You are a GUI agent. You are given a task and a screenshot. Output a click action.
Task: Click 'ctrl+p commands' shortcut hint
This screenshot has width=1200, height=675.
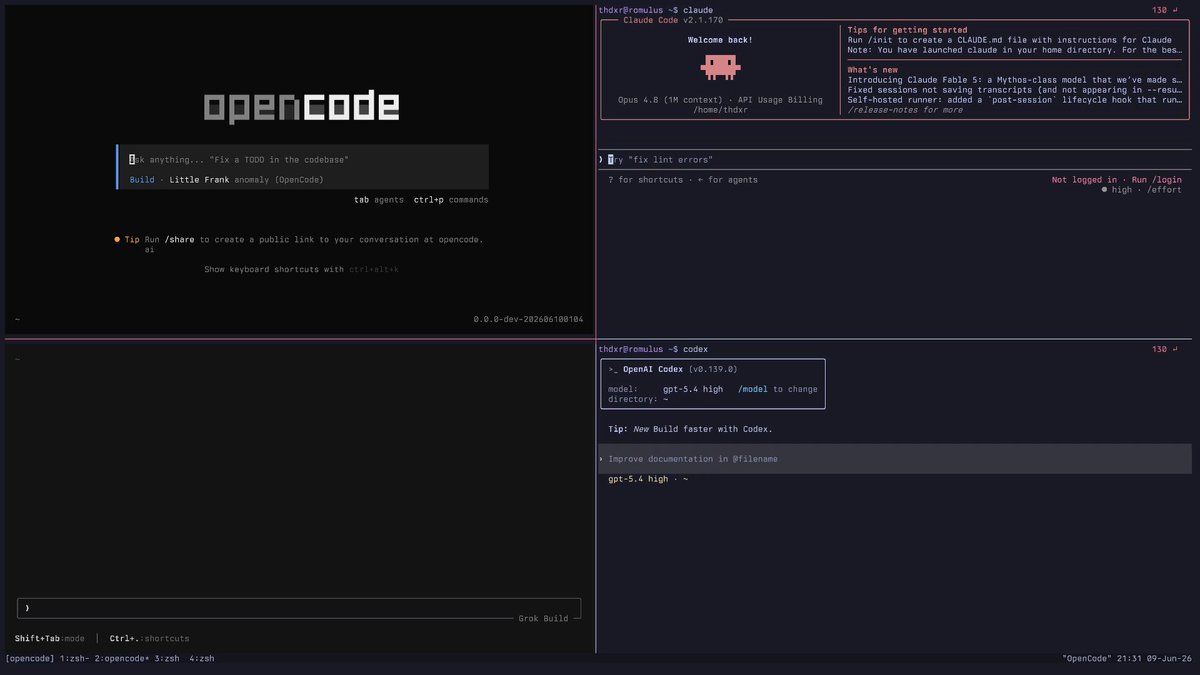(451, 200)
